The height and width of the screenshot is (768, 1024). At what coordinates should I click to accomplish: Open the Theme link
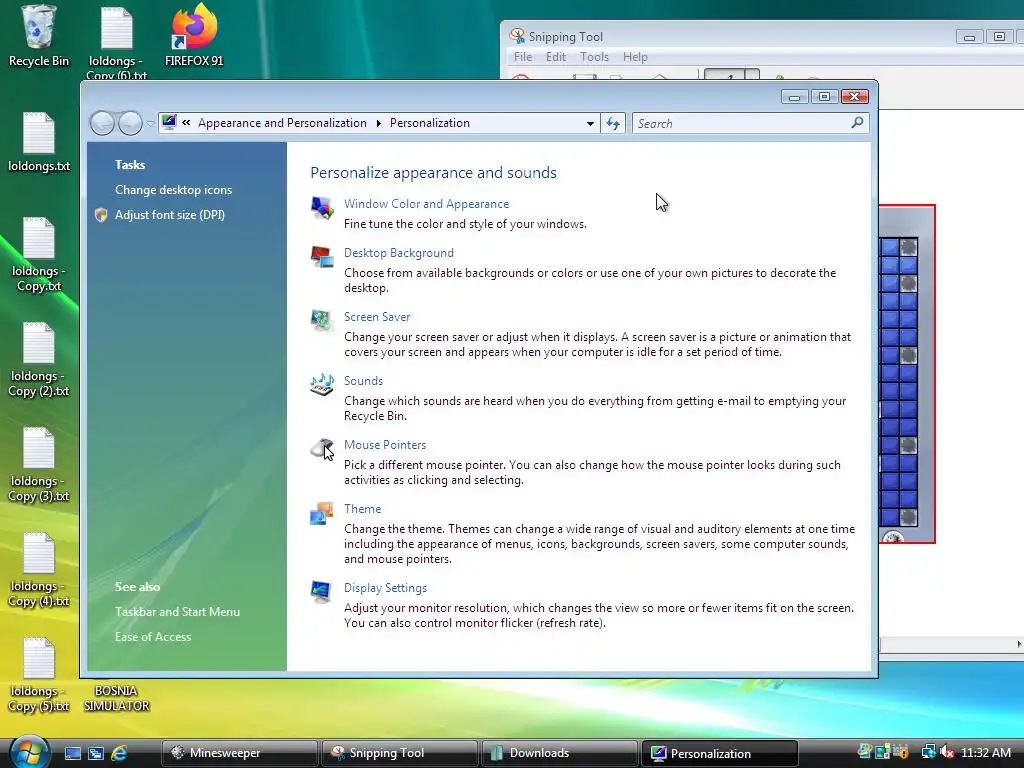tap(362, 509)
